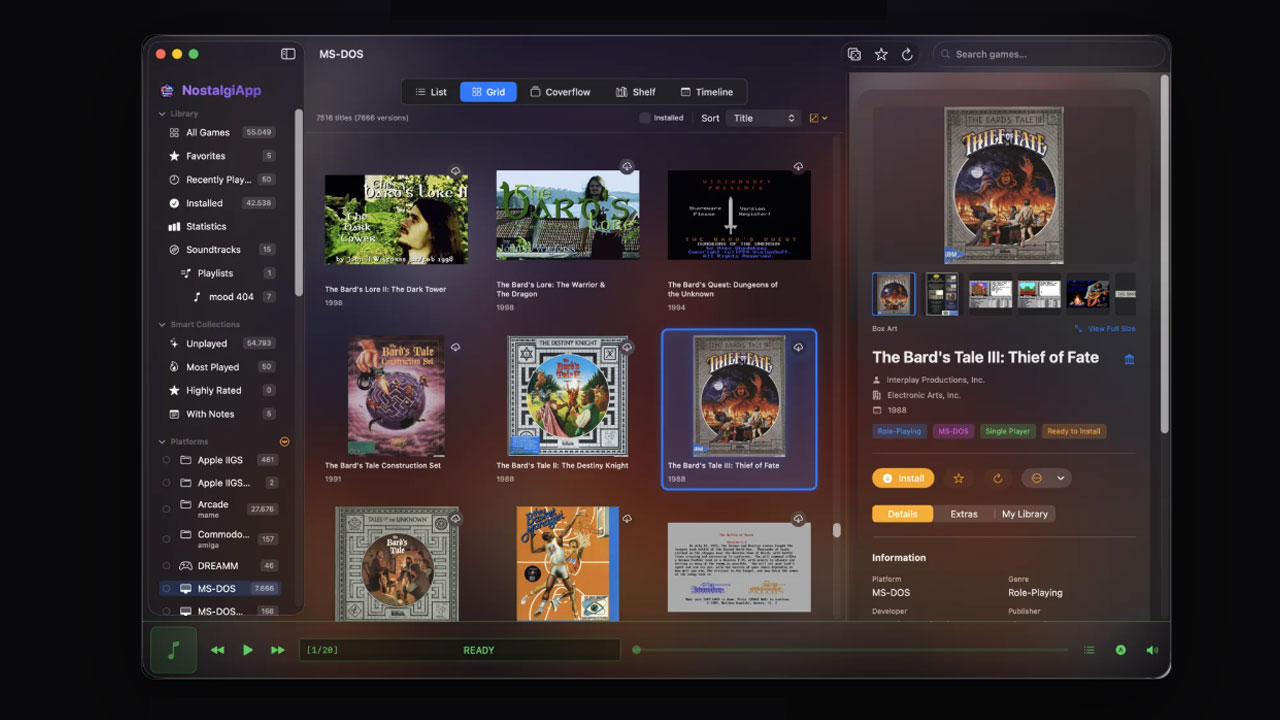Click the Search games field
The image size is (1280, 720).
click(1049, 54)
